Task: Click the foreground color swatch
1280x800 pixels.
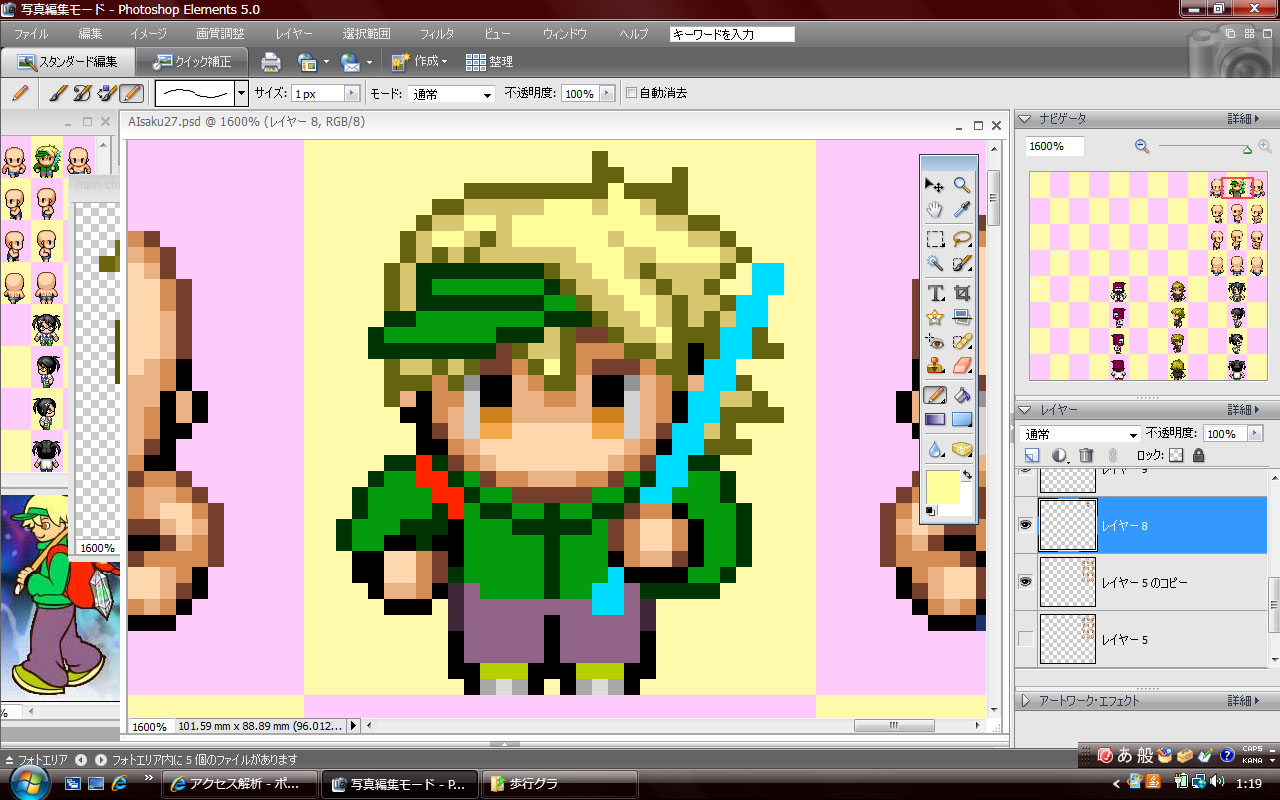Action: pos(943,487)
